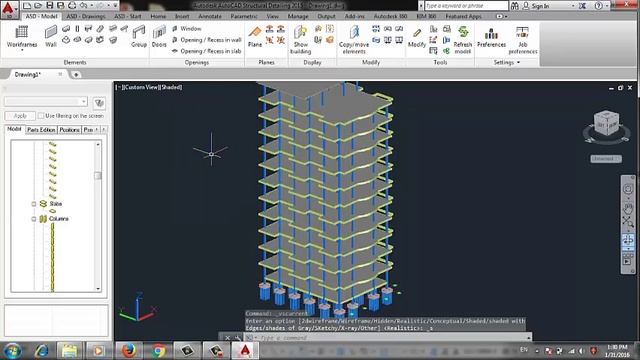The width and height of the screenshot is (640, 360).
Task: Click the AutoCAD taskbar button
Action: point(245,351)
